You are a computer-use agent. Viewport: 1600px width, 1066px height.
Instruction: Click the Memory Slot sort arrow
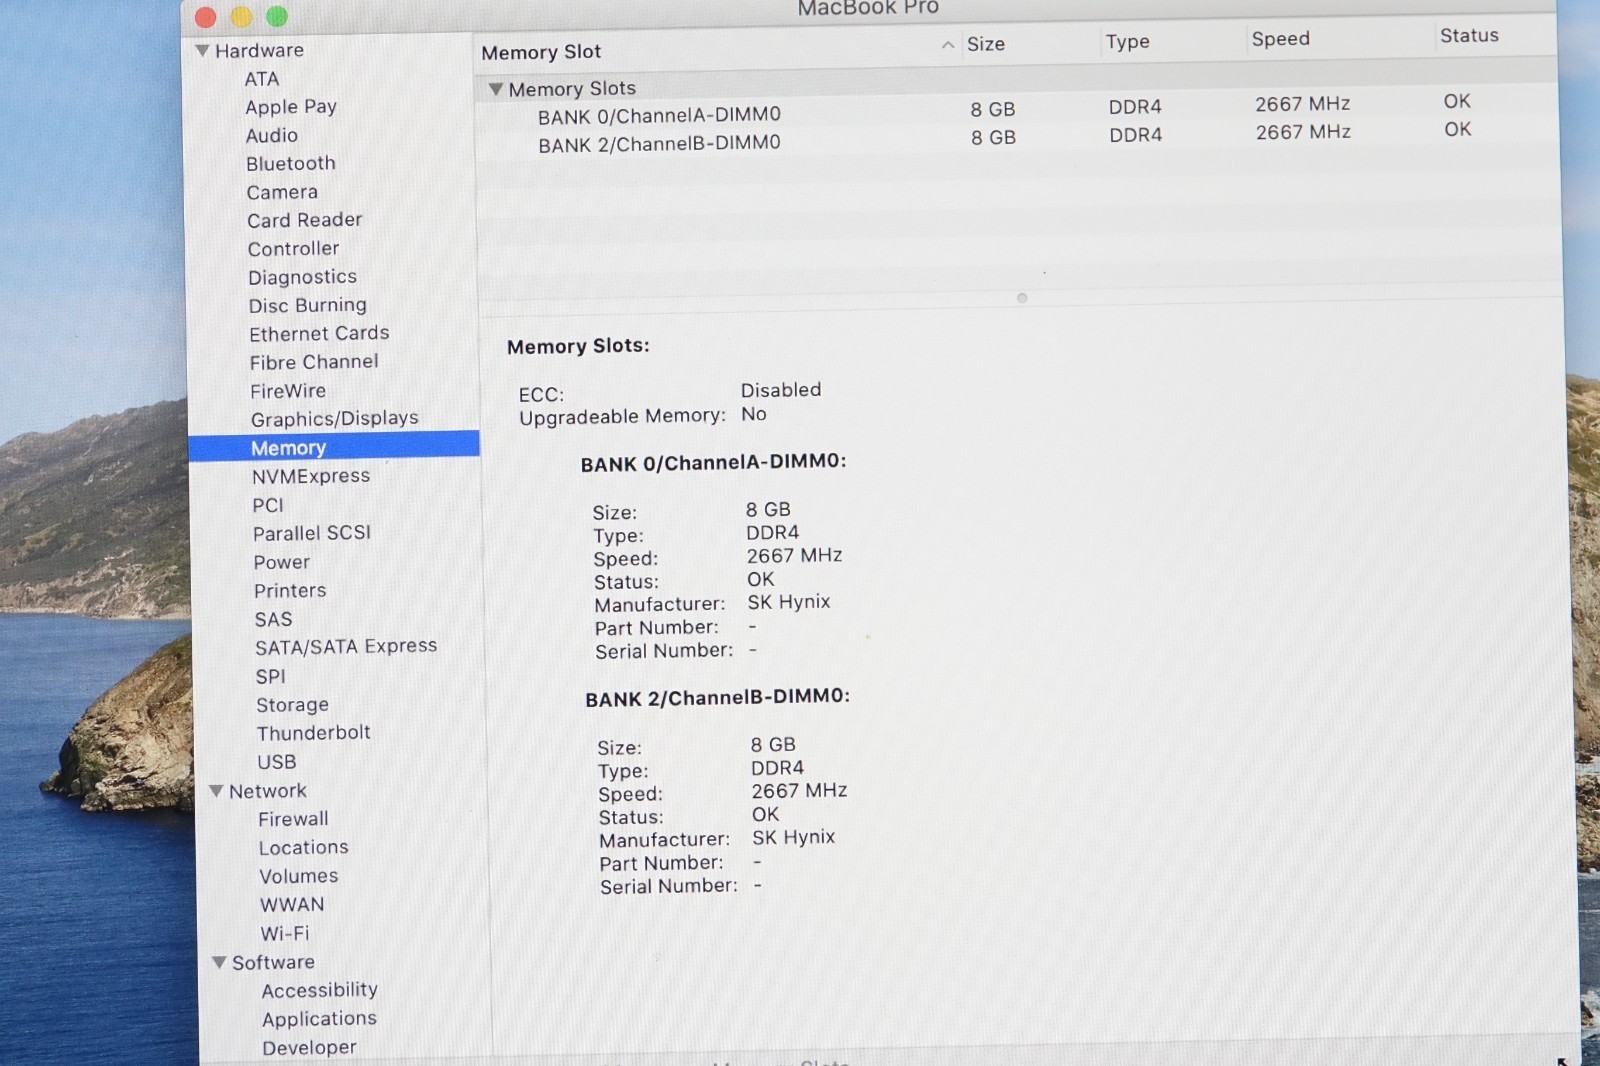point(947,45)
